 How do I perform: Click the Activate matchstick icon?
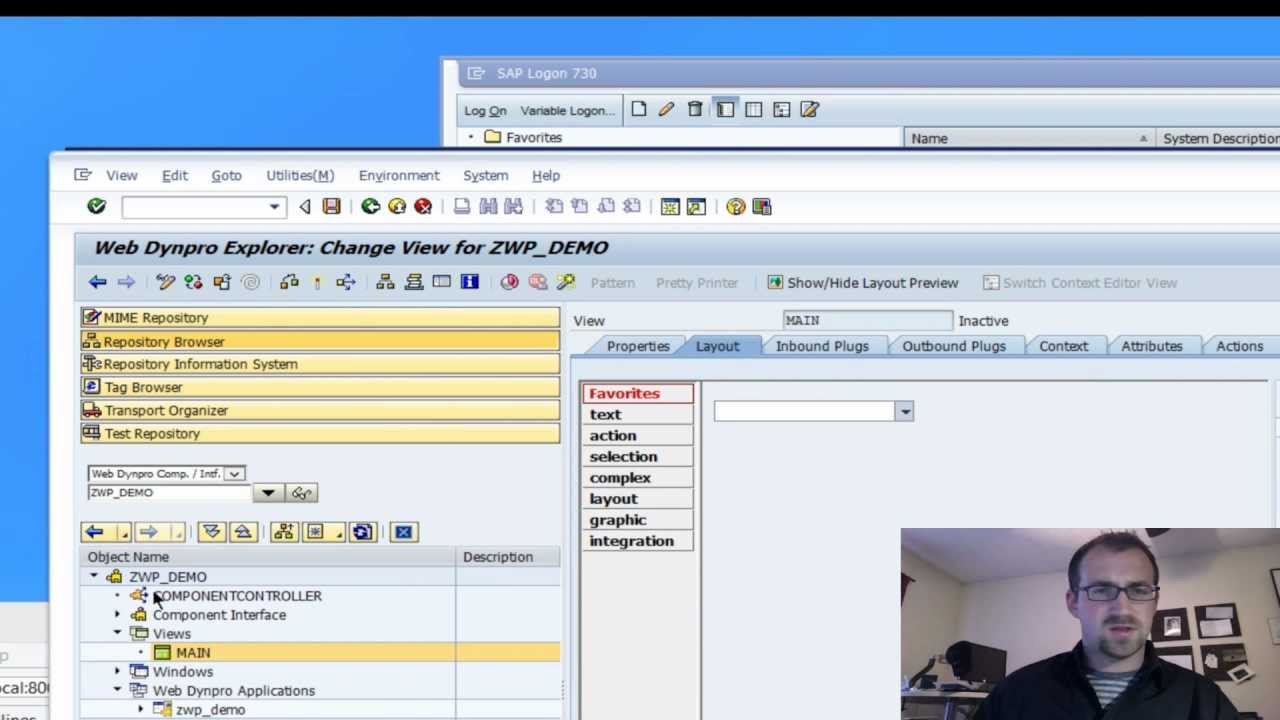(317, 282)
